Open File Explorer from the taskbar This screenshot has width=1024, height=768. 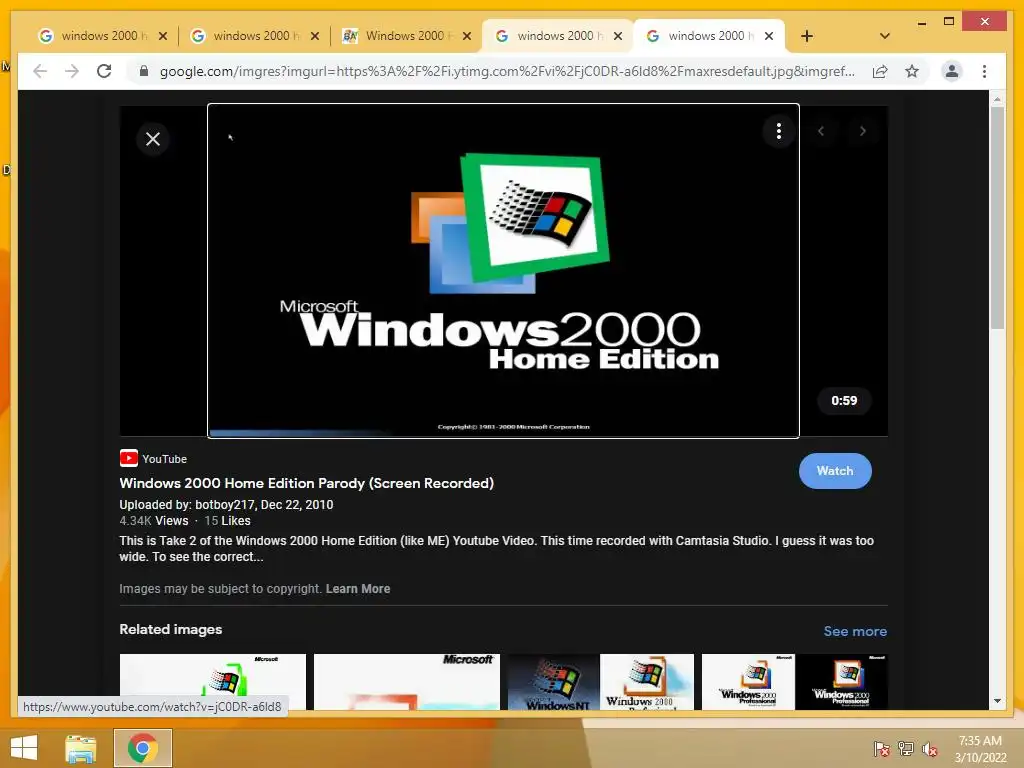click(80, 748)
